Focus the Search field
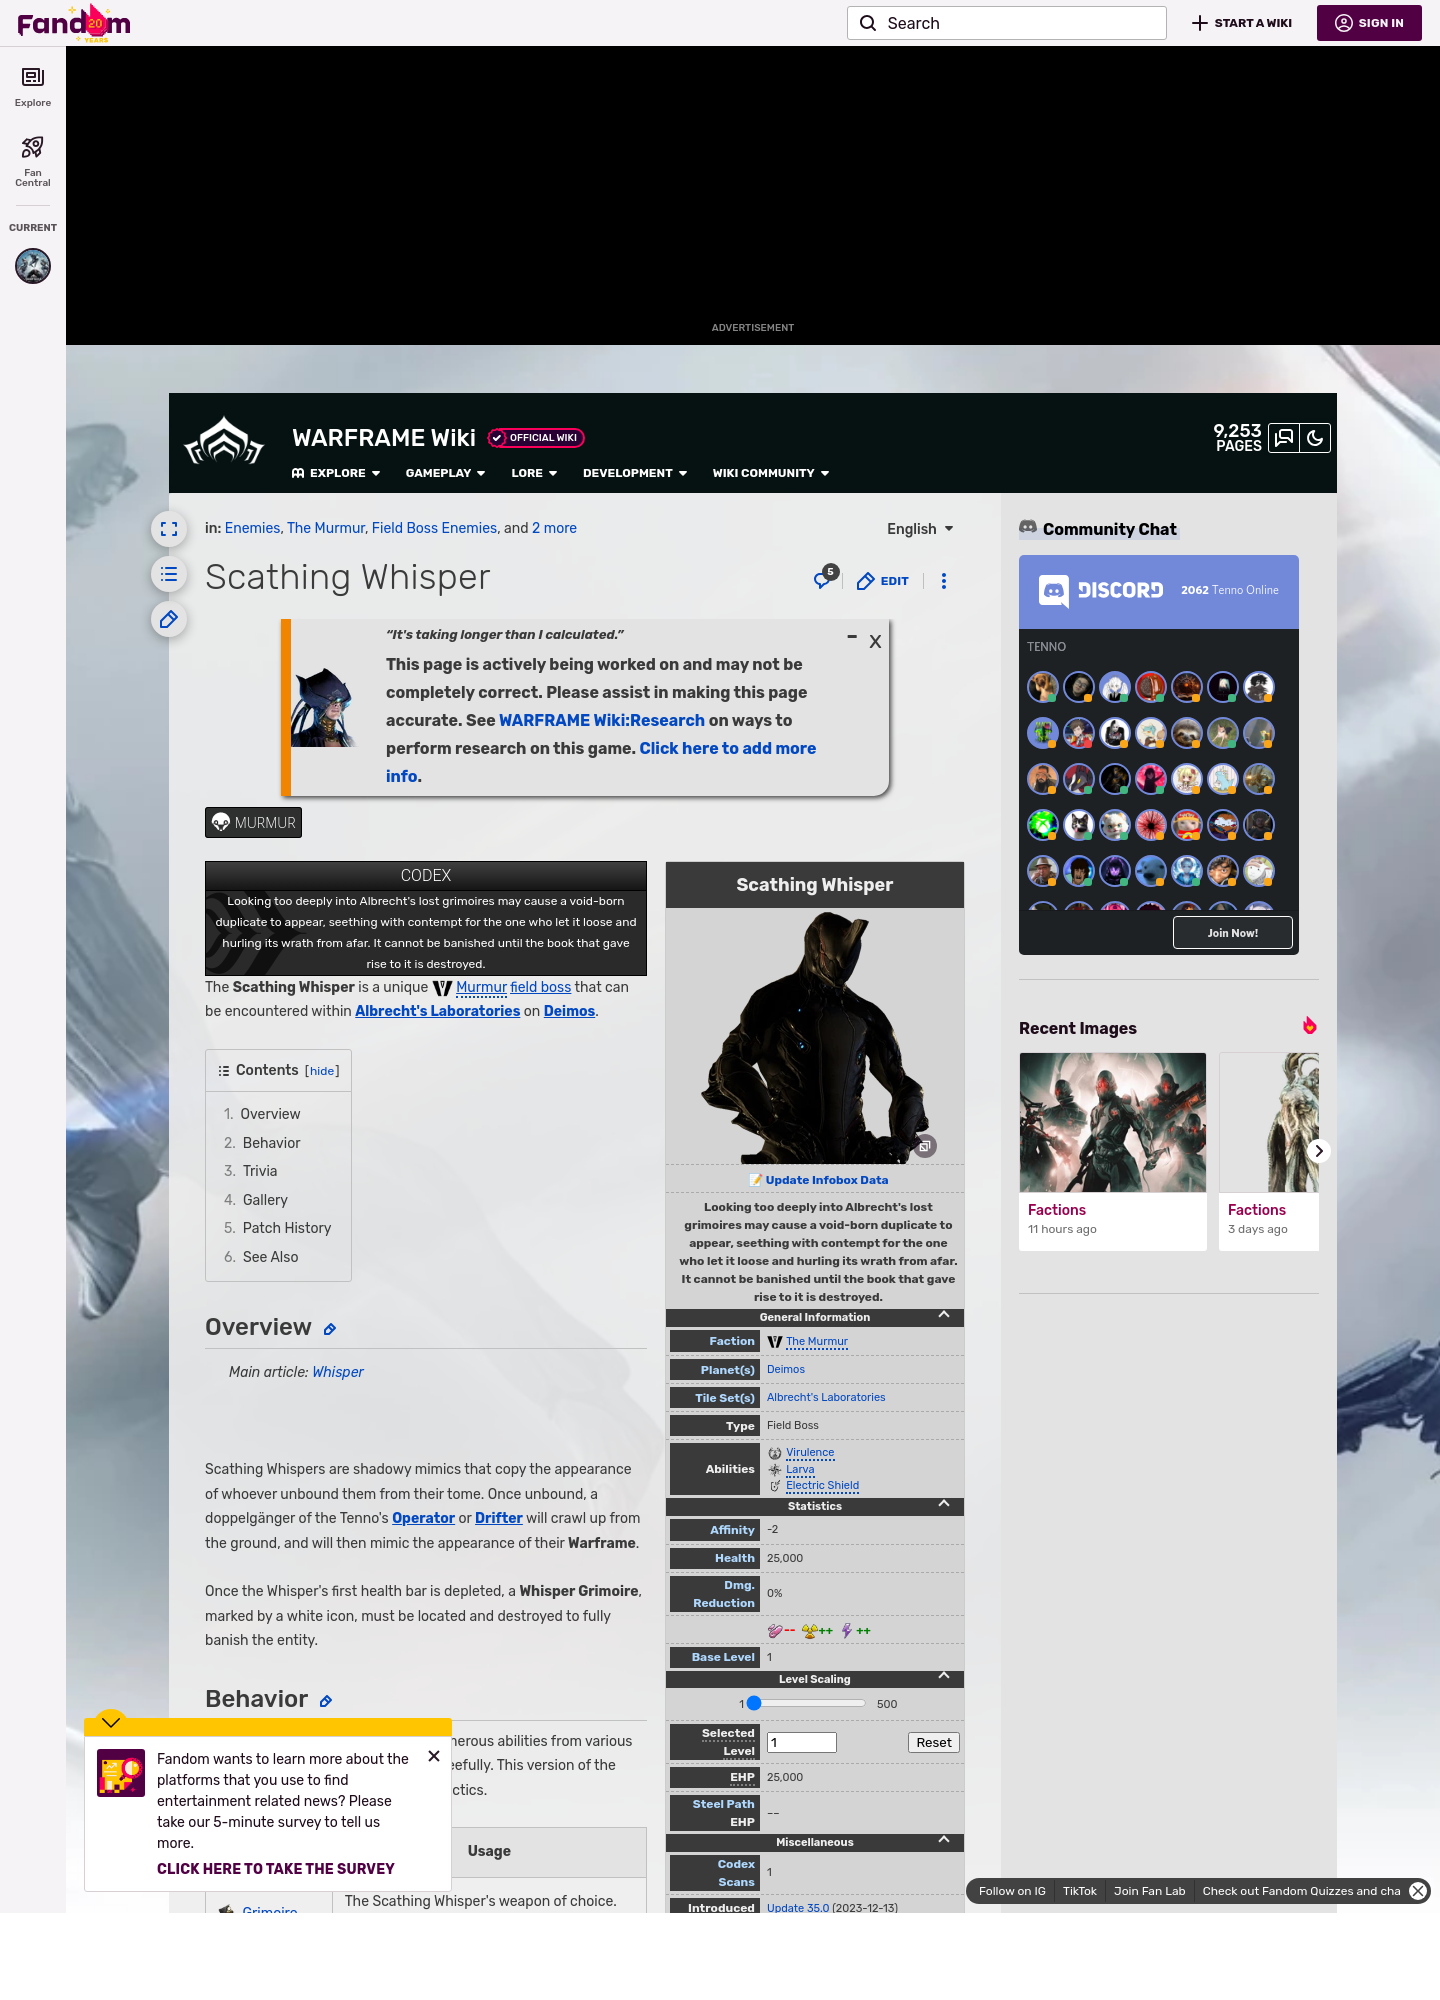The height and width of the screenshot is (2000, 1440). point(1007,23)
